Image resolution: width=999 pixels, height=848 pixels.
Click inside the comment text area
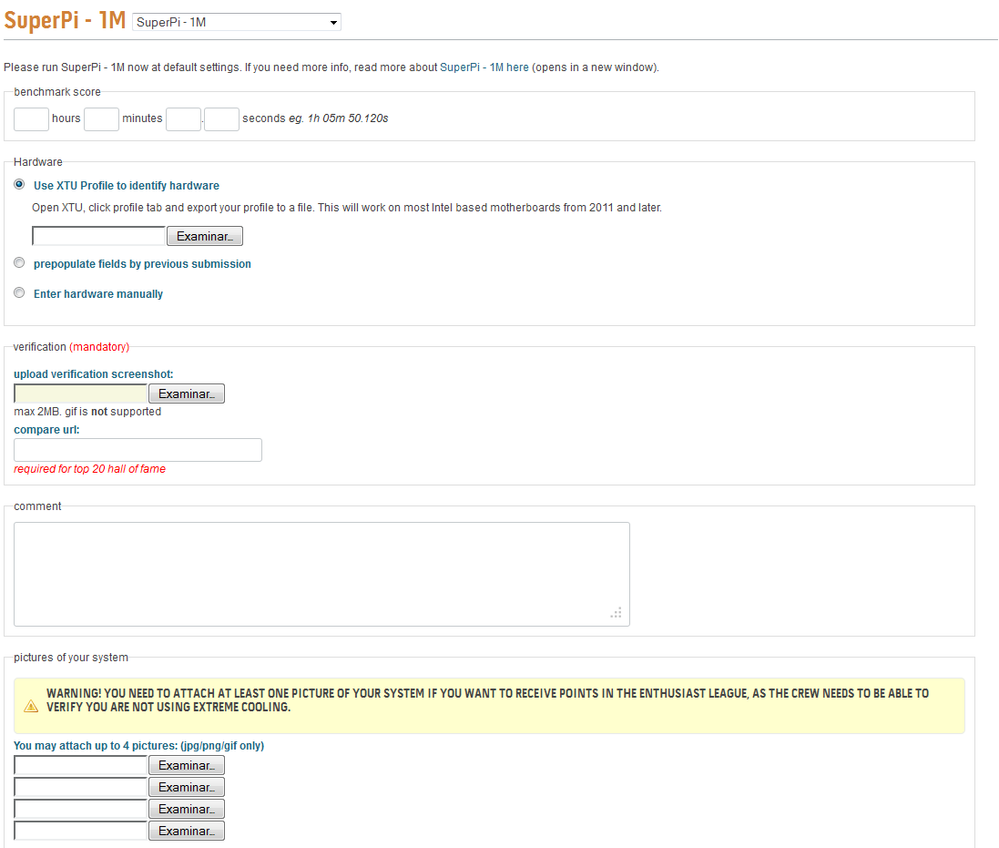(x=322, y=574)
